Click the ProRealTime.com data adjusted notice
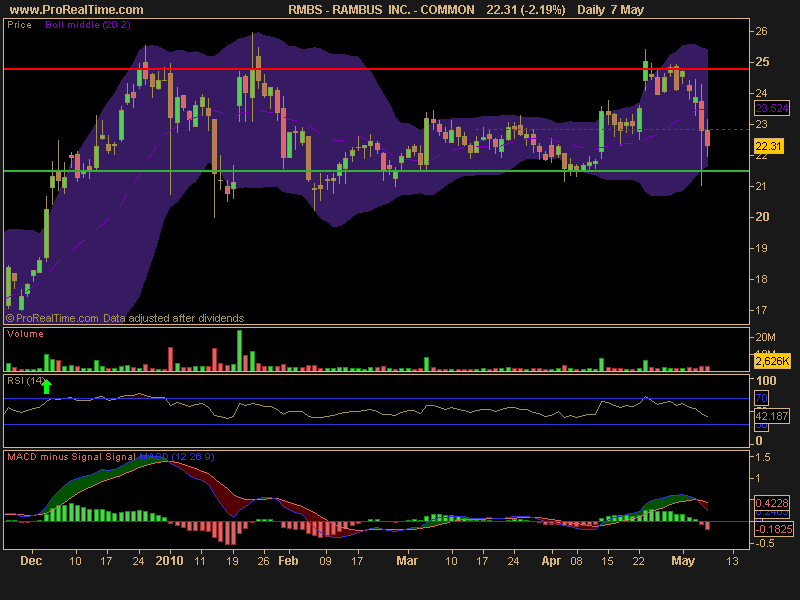This screenshot has height=600, width=800. [x=125, y=318]
